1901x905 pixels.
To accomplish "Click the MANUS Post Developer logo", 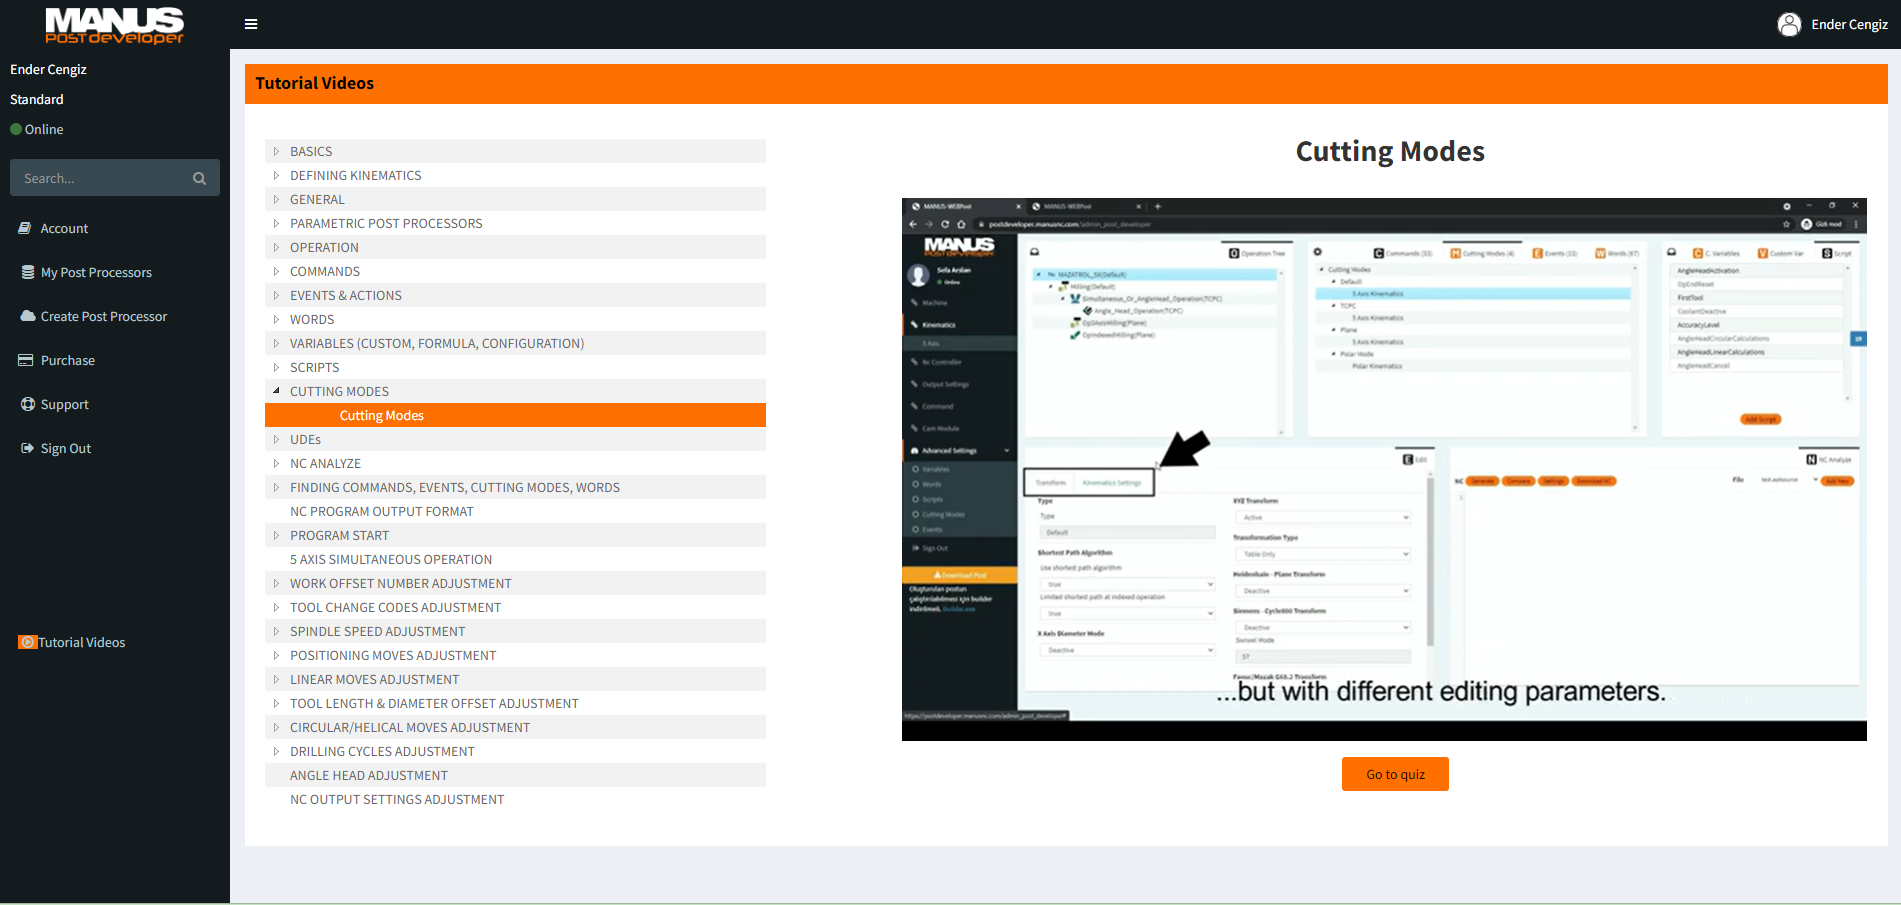I will 114,26.
